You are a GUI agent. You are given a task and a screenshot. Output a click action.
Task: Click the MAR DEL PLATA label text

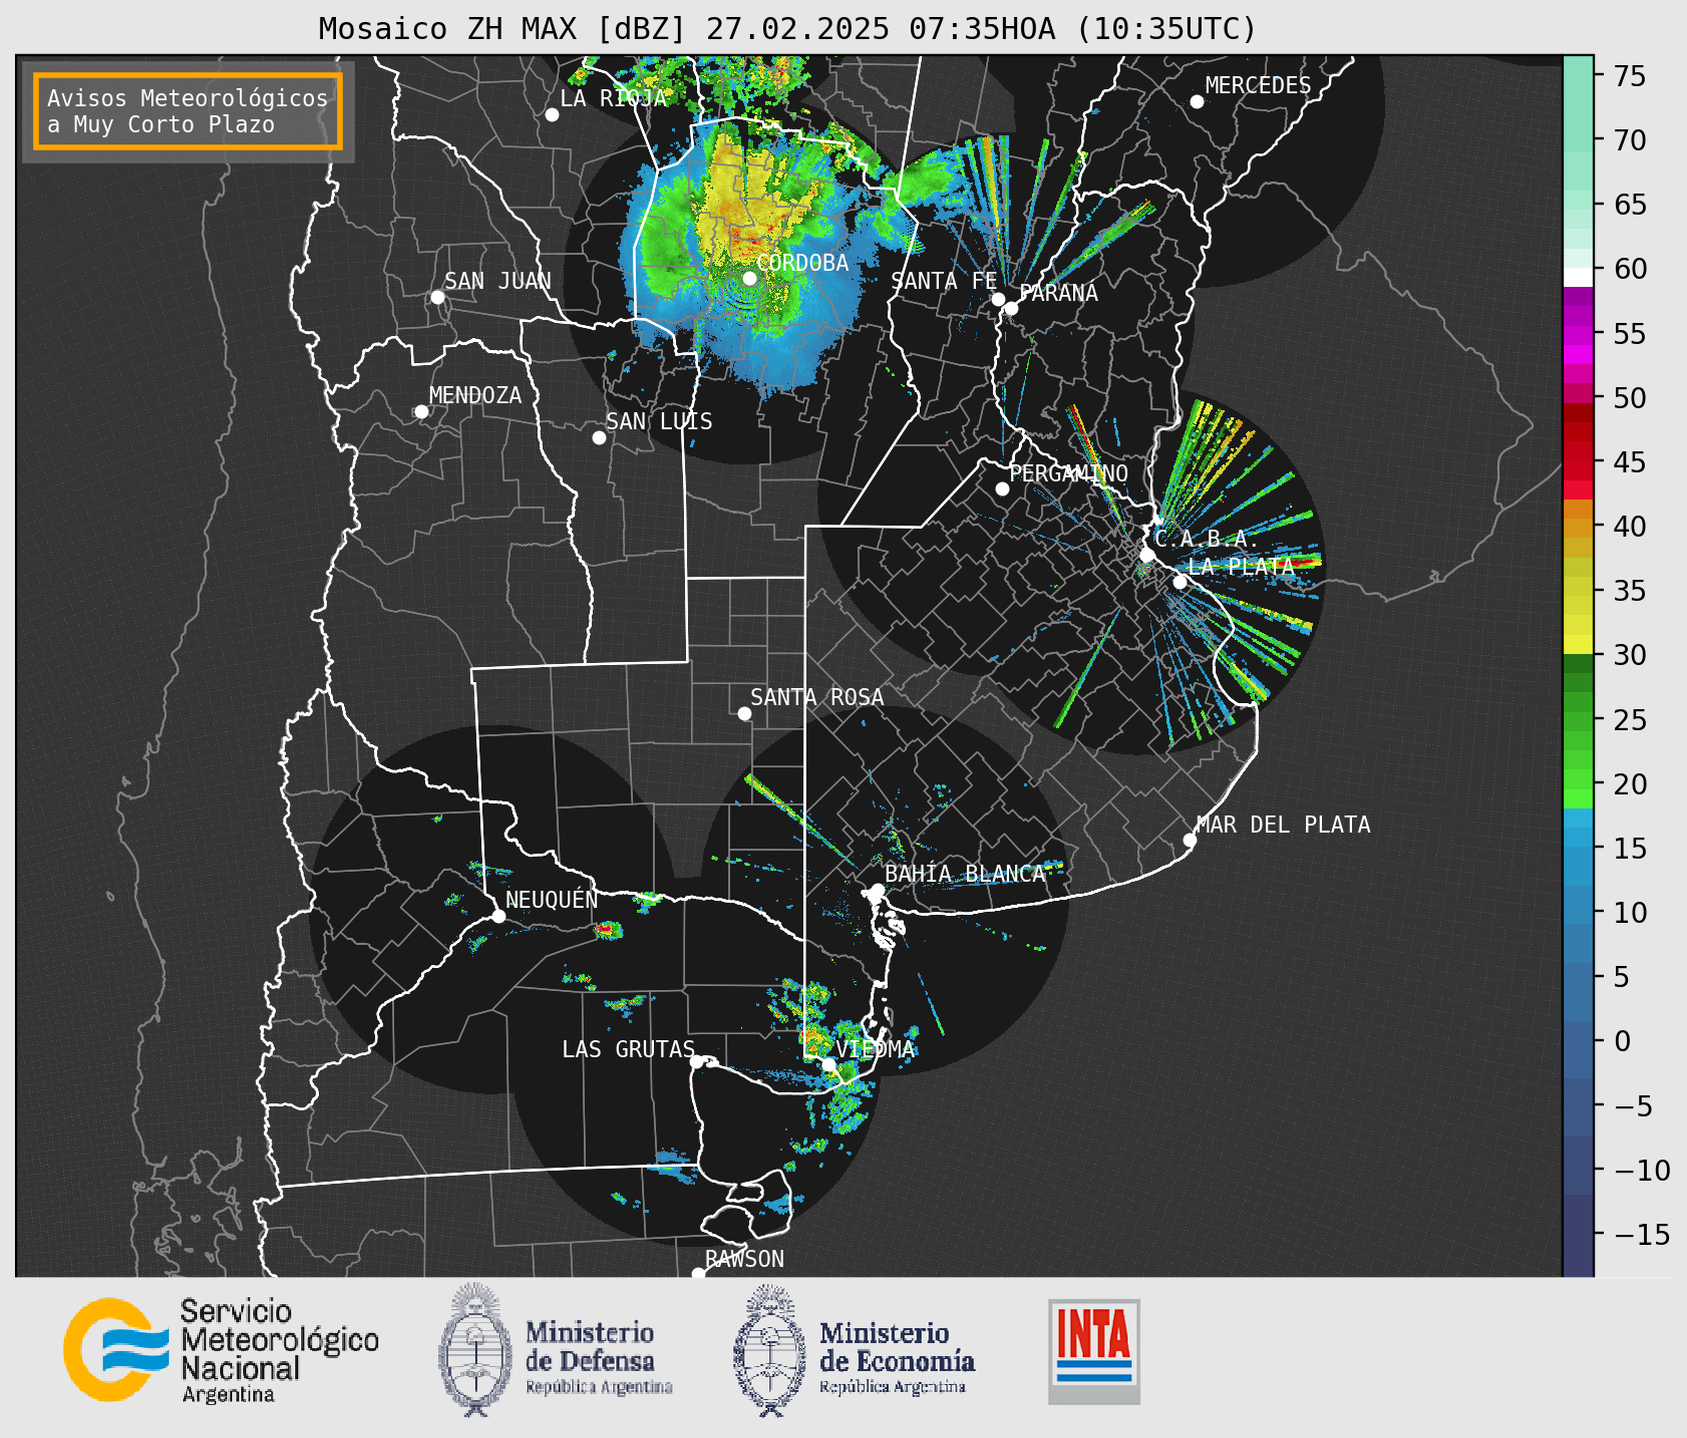tap(1283, 825)
